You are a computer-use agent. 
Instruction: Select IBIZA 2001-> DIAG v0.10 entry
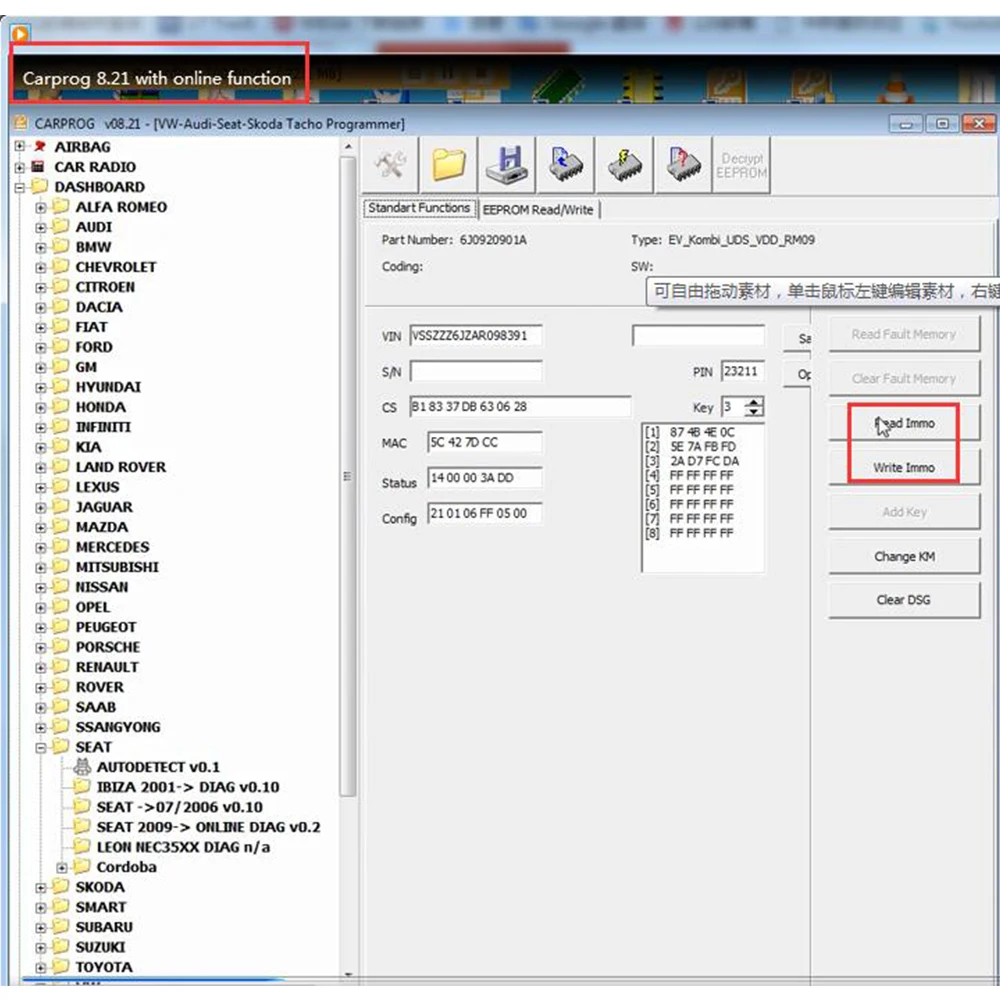coord(188,787)
